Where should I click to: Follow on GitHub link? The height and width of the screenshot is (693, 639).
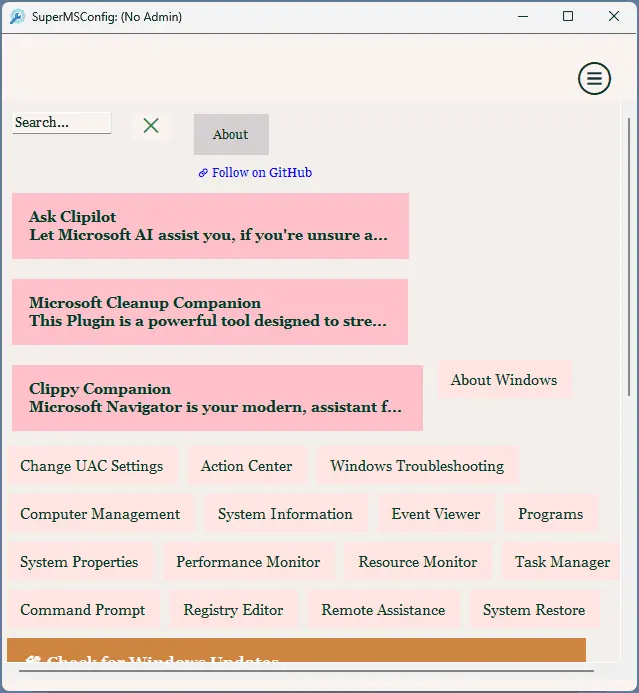255,172
